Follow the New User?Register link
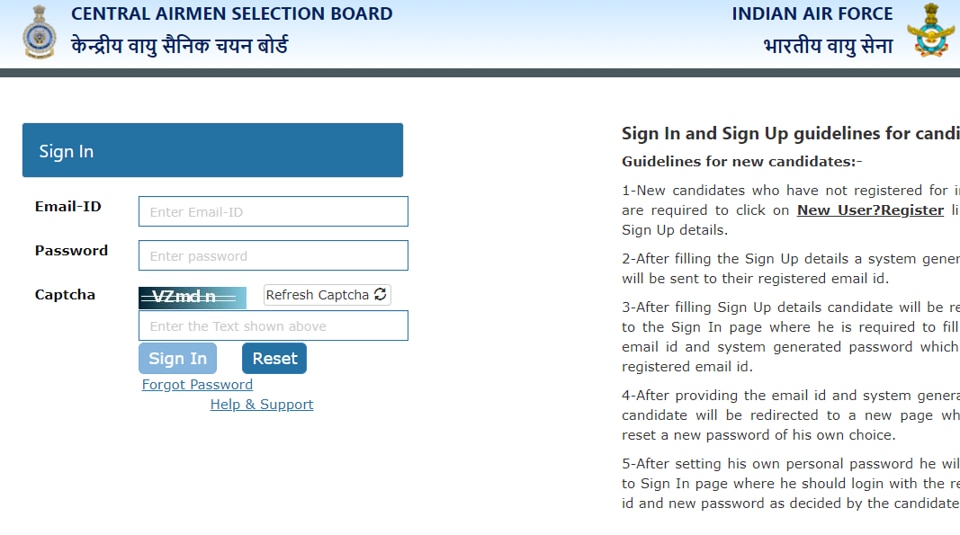This screenshot has height=535, width=960. tap(870, 211)
